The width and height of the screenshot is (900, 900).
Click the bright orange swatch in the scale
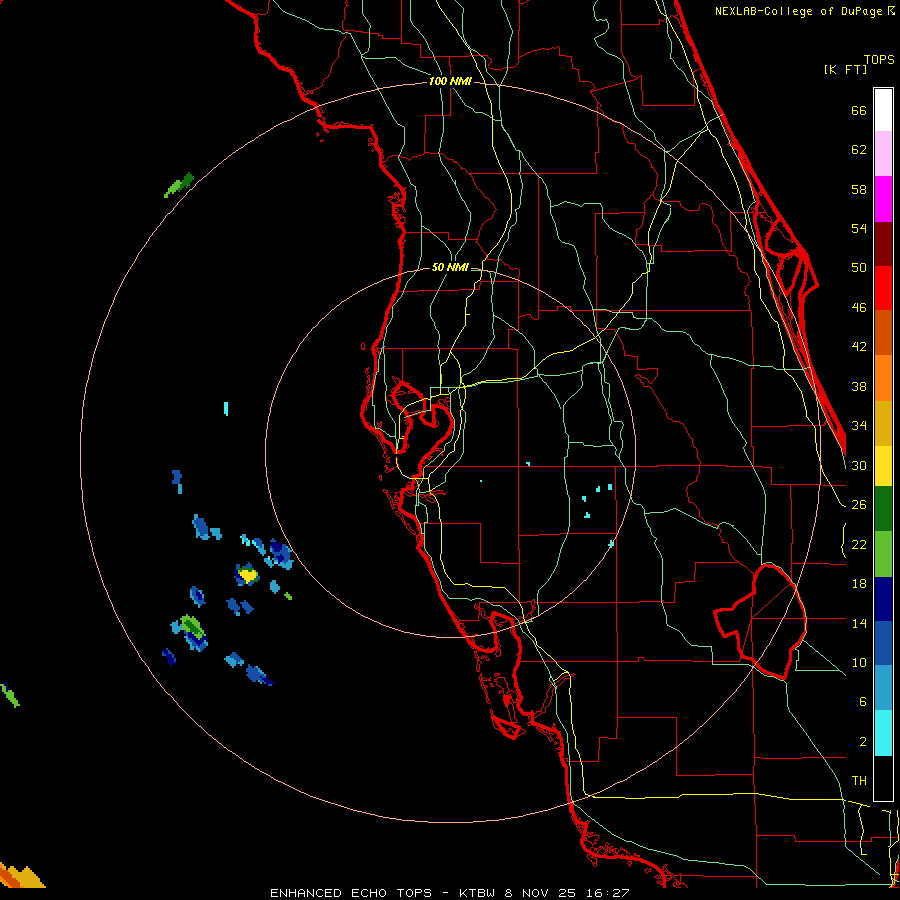click(883, 378)
